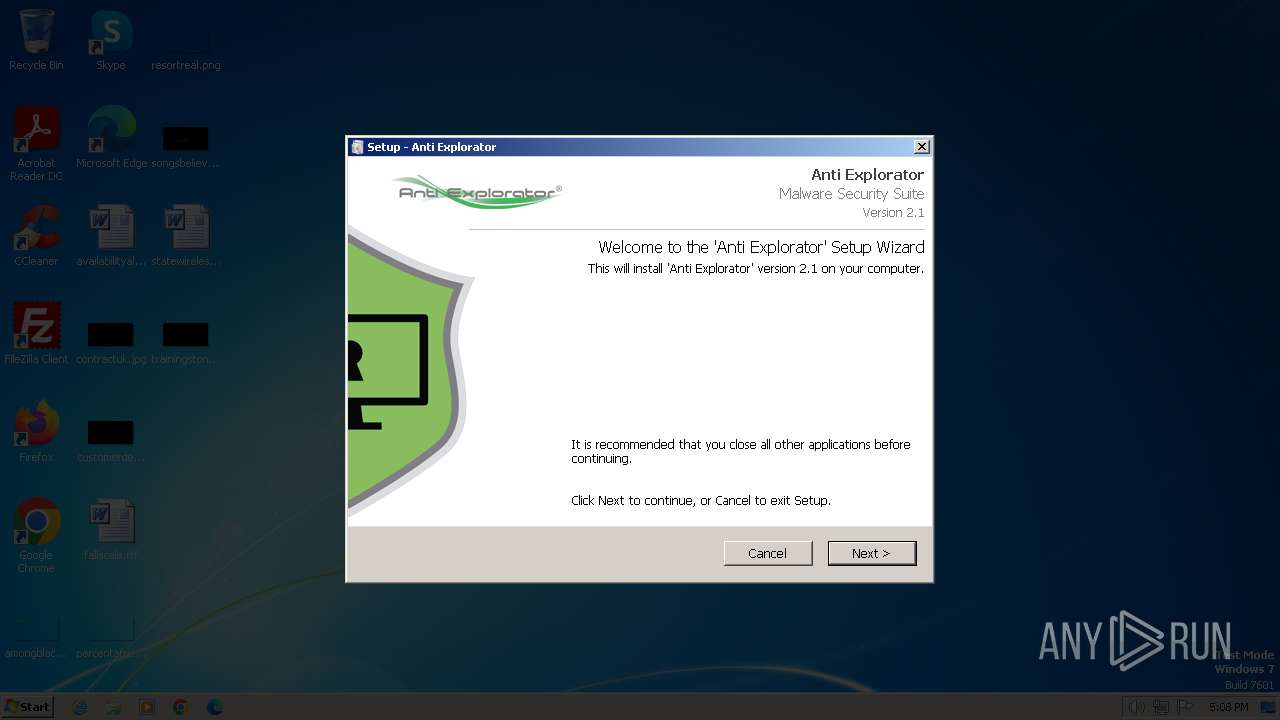Select the percentafter desktop file
The width and height of the screenshot is (1280, 720).
click(x=111, y=638)
